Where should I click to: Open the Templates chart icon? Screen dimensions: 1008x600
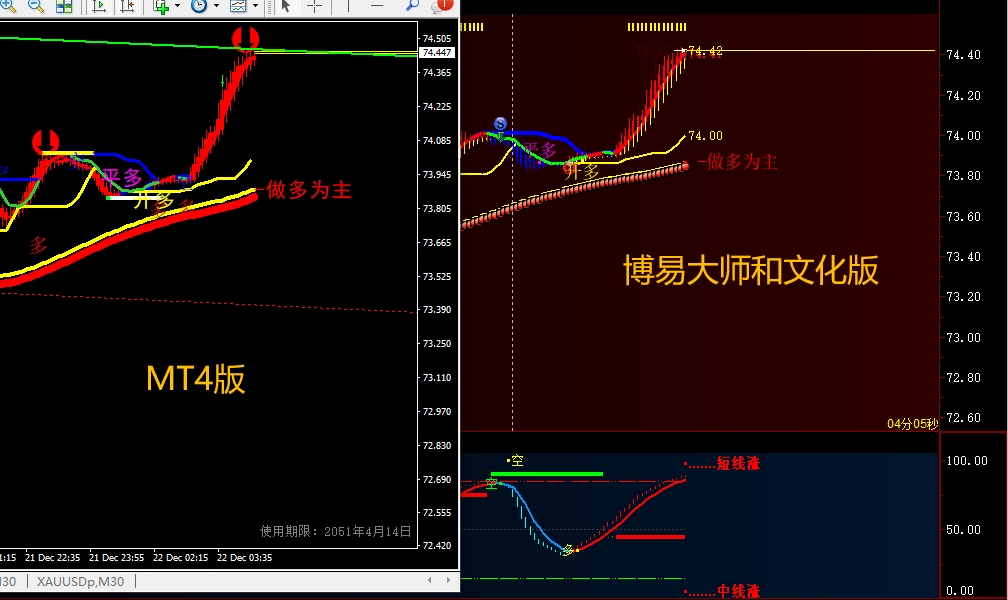(x=238, y=6)
